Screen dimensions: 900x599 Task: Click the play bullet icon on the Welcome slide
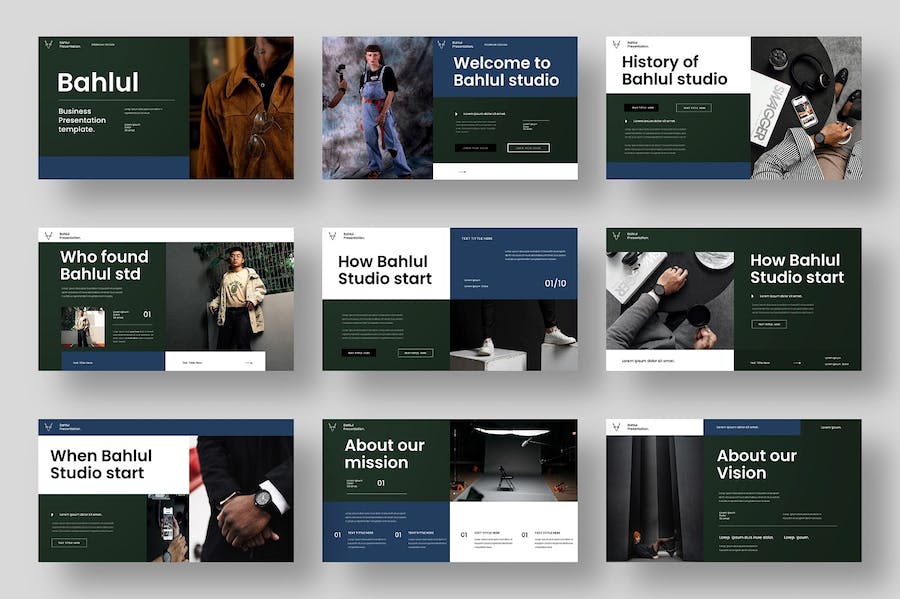point(457,113)
